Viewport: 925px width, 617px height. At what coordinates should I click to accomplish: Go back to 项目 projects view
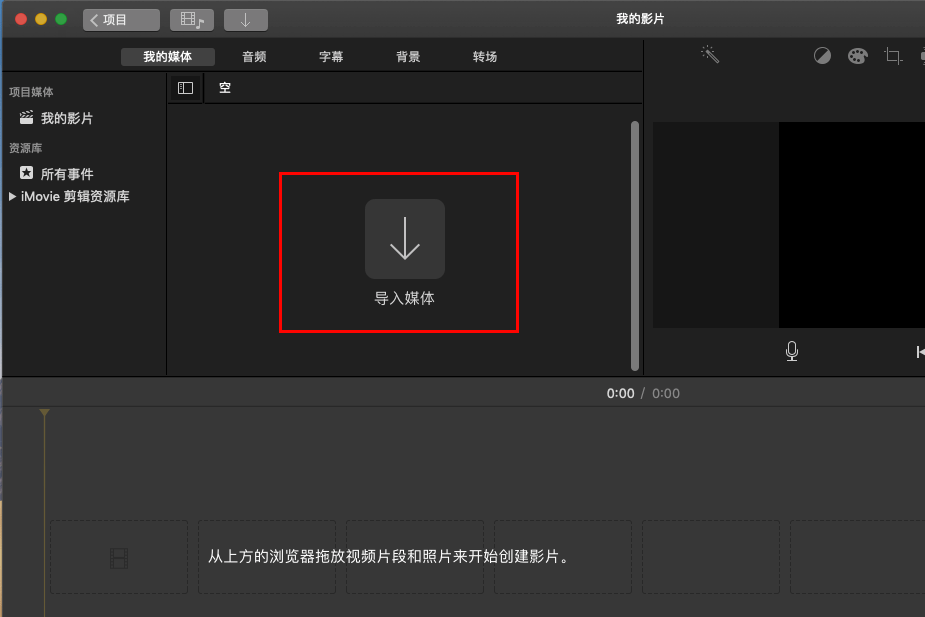121,20
